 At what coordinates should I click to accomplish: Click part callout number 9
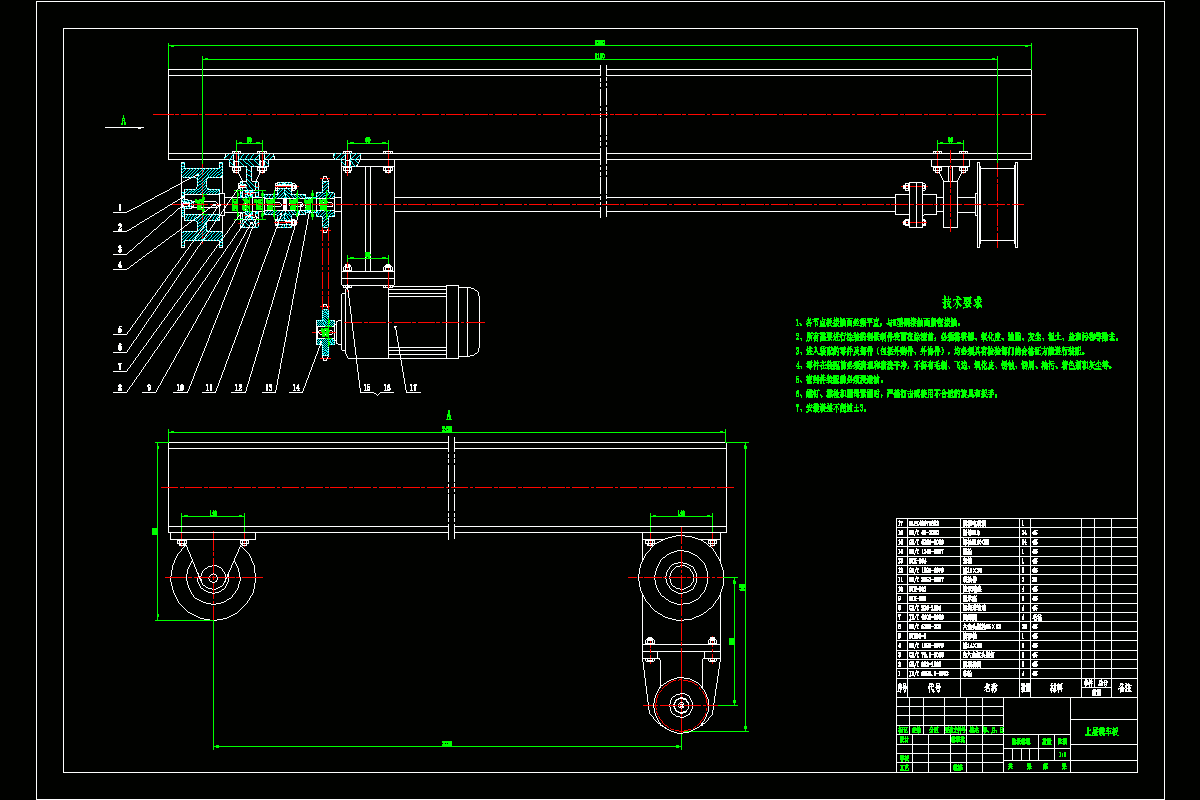click(150, 387)
